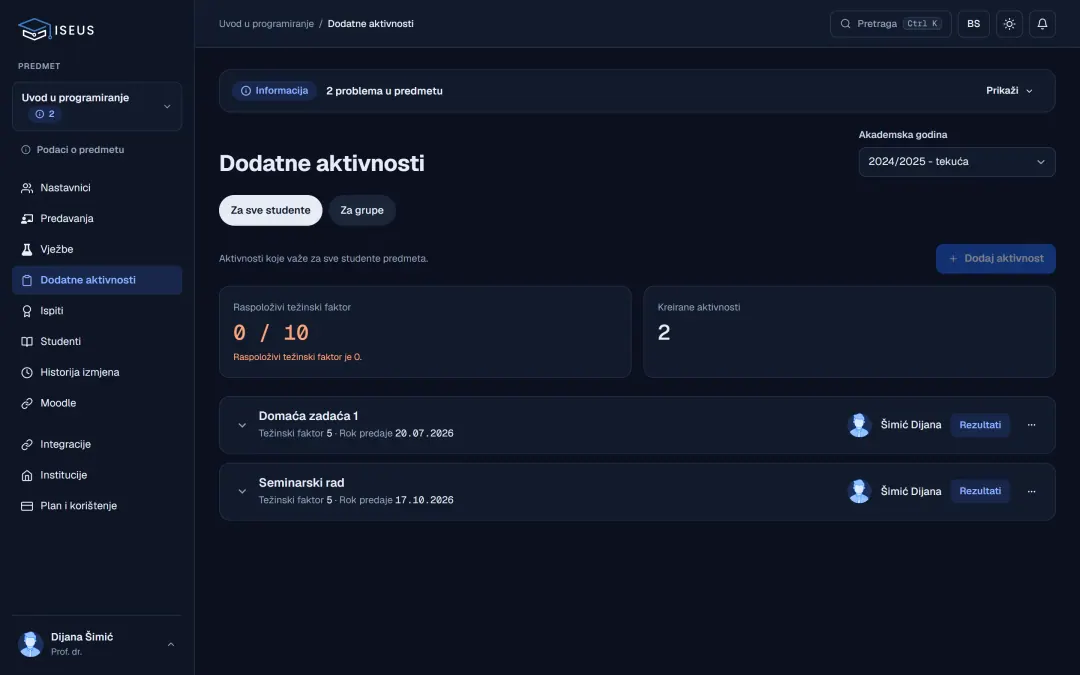Image resolution: width=1080 pixels, height=675 pixels.
Task: Expand the Domaća zadaća 1 row chevron
Action: tap(242, 425)
